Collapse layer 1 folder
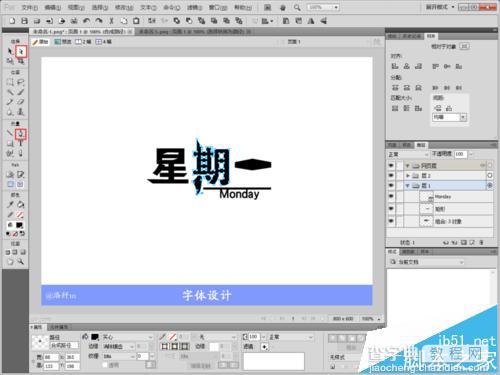Image resolution: width=500 pixels, height=375 pixels. click(407, 185)
